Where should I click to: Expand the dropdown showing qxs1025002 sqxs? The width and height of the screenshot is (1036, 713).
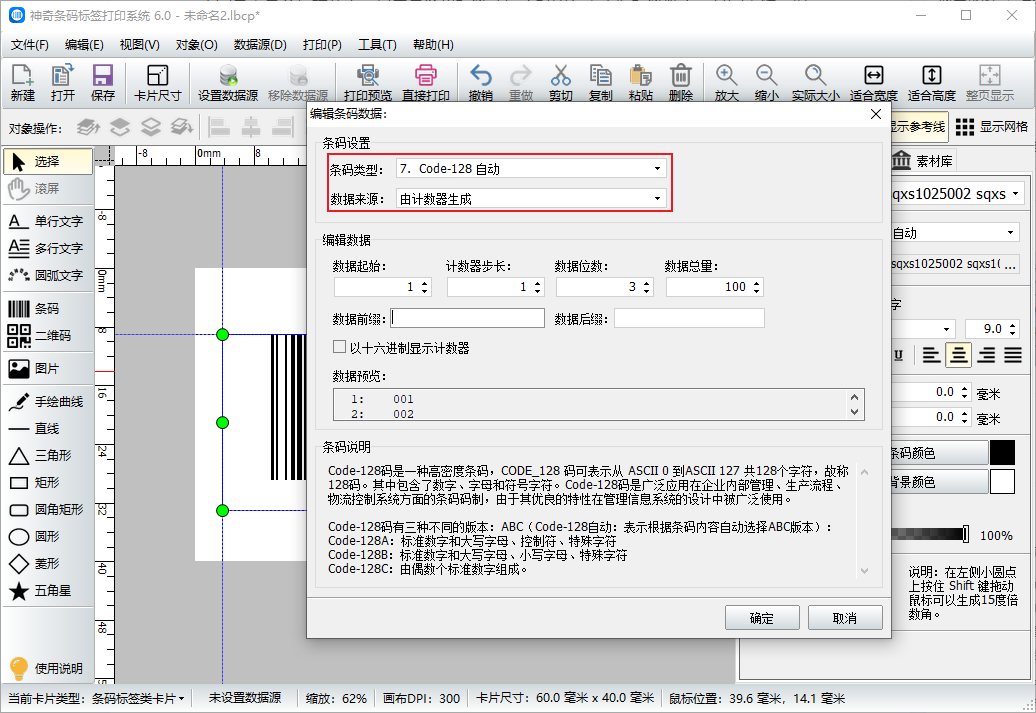click(957, 194)
